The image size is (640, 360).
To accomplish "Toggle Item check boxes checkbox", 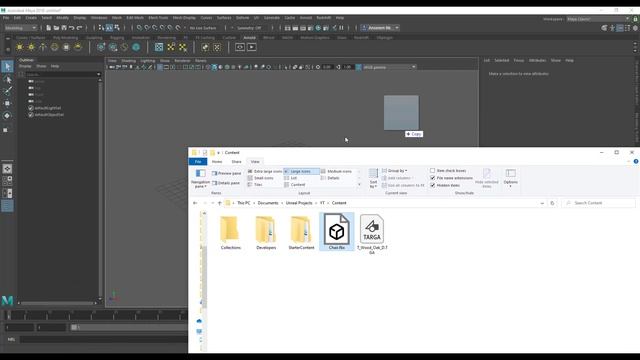I will point(432,171).
